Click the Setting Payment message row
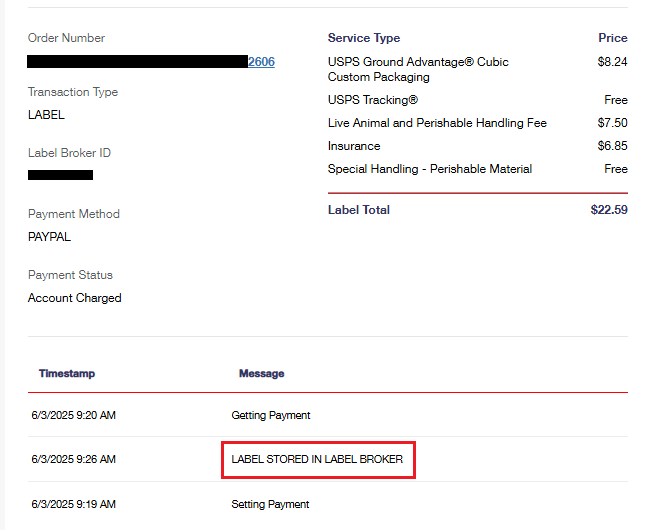 click(270, 504)
